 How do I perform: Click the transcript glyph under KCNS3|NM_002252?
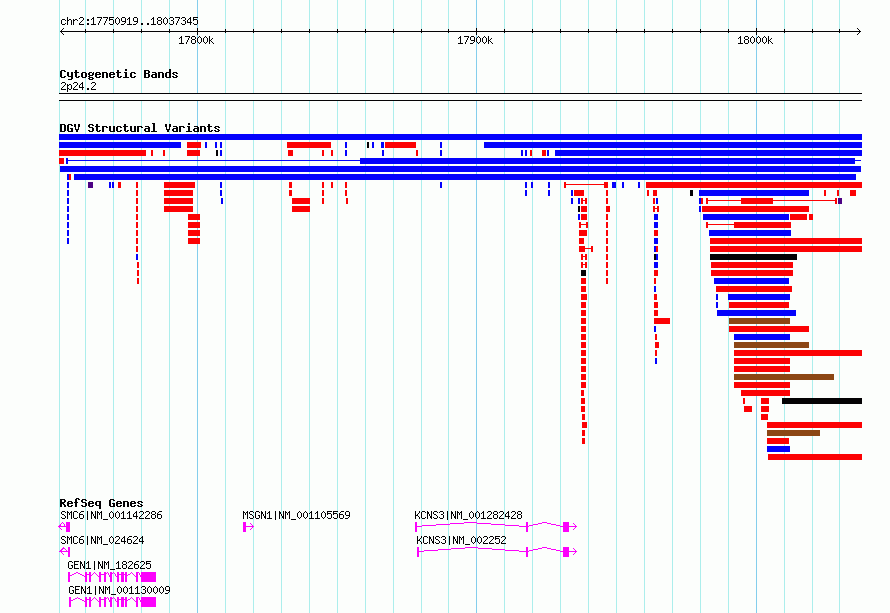coord(497,552)
